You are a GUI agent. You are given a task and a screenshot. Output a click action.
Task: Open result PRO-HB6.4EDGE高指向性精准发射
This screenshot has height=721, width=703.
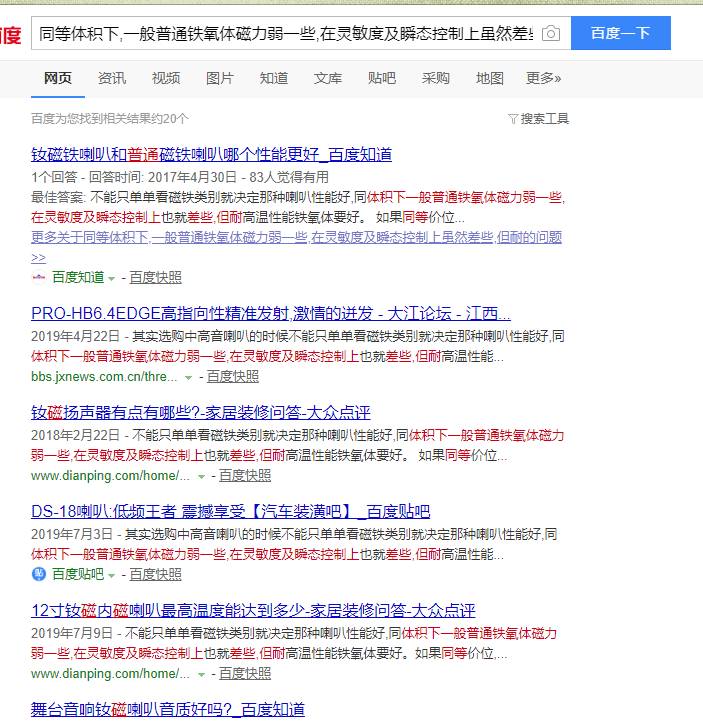click(271, 314)
